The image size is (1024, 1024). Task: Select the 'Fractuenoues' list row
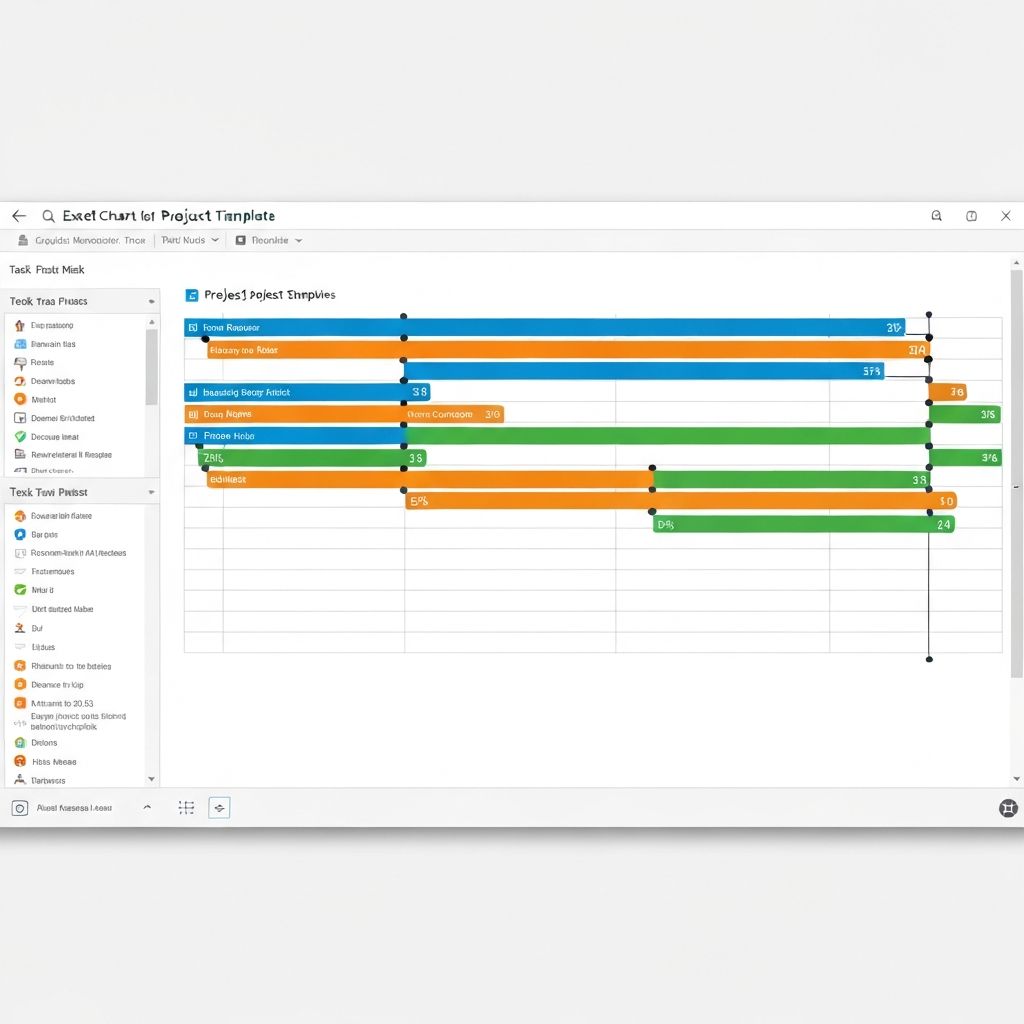pos(75,571)
